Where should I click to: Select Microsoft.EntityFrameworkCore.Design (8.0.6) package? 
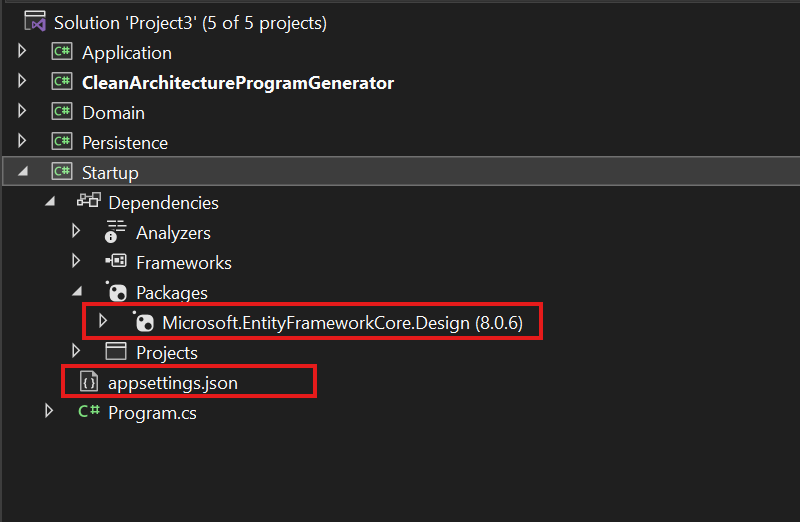pos(342,322)
